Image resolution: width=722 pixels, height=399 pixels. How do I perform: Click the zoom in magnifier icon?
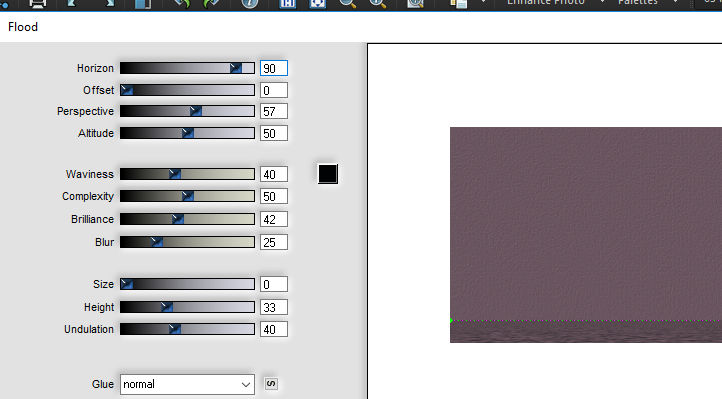point(378,4)
